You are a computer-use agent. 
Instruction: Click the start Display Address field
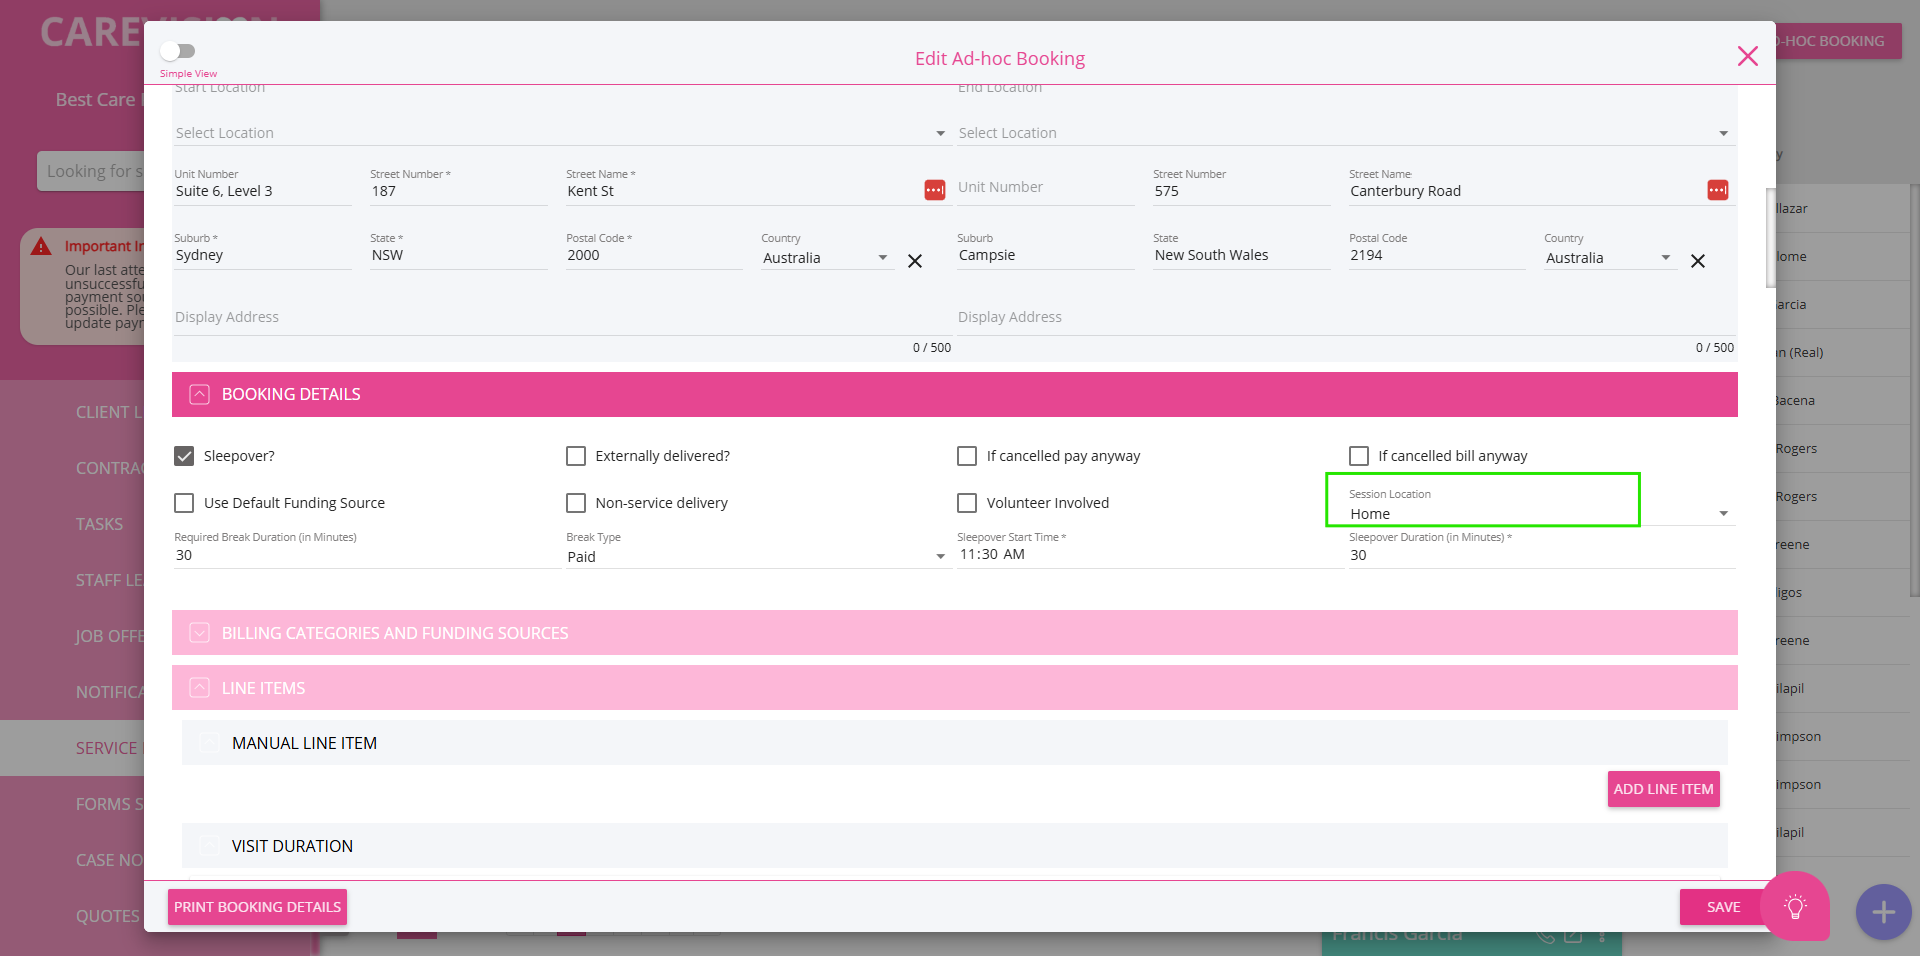(x=563, y=318)
